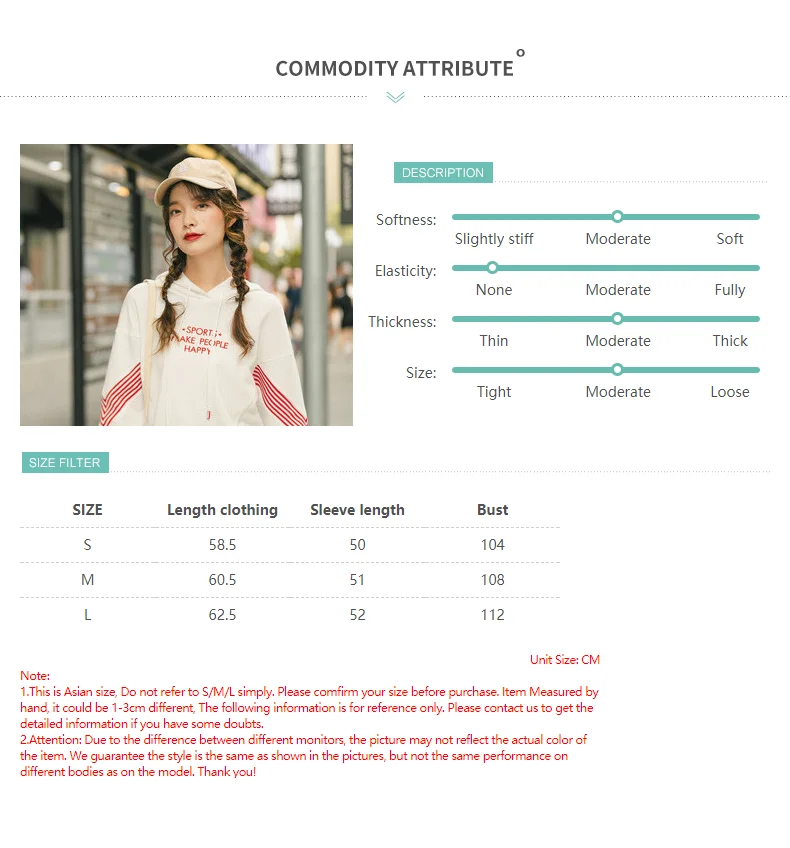Click bust value 112
Image resolution: width=790 pixels, height=848 pixels.
[x=493, y=615]
